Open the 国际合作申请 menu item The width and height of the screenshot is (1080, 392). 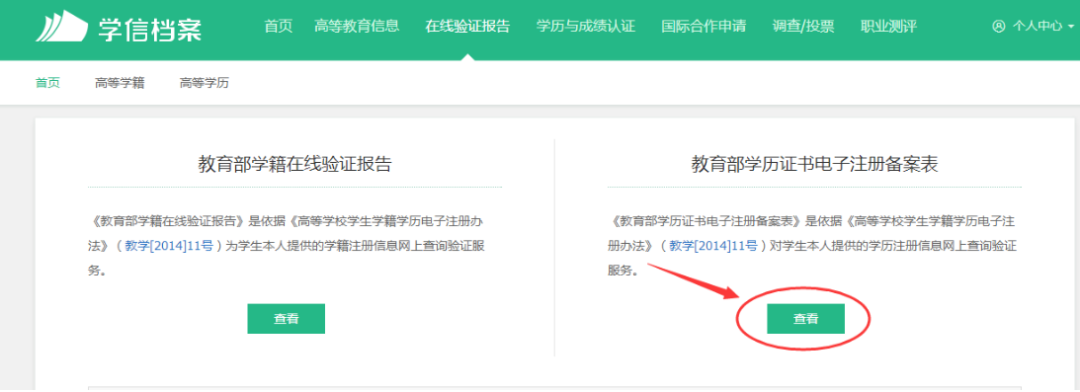[703, 27]
